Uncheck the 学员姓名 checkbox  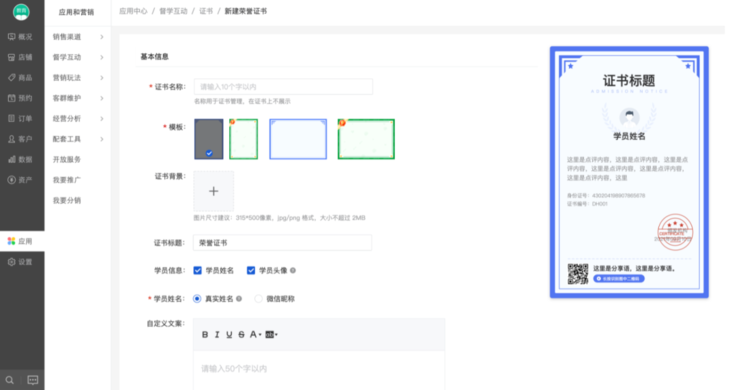198,270
